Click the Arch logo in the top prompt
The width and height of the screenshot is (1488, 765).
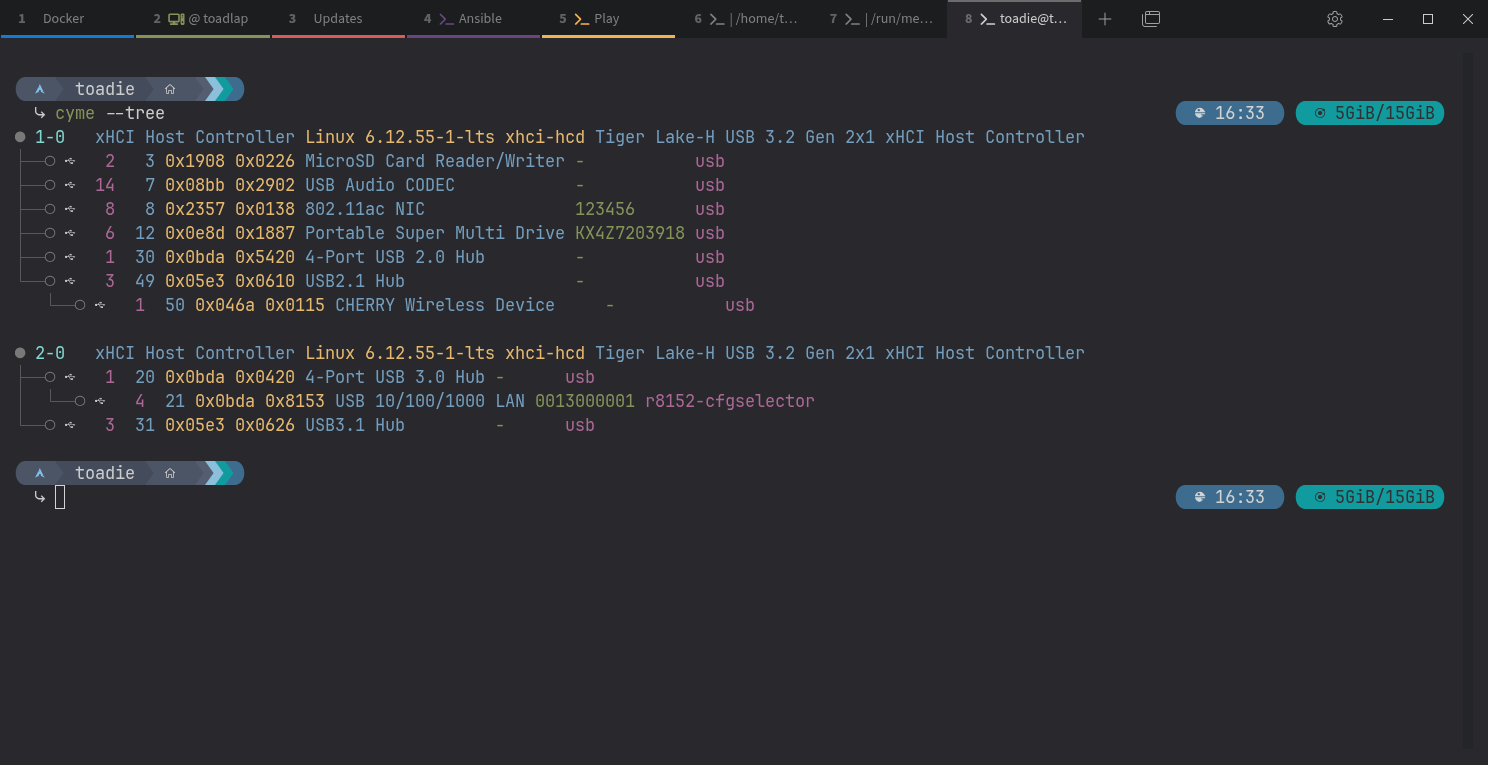(40, 89)
